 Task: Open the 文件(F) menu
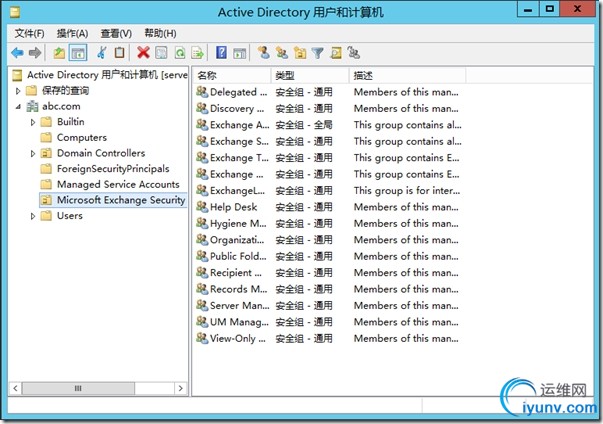click(30, 34)
